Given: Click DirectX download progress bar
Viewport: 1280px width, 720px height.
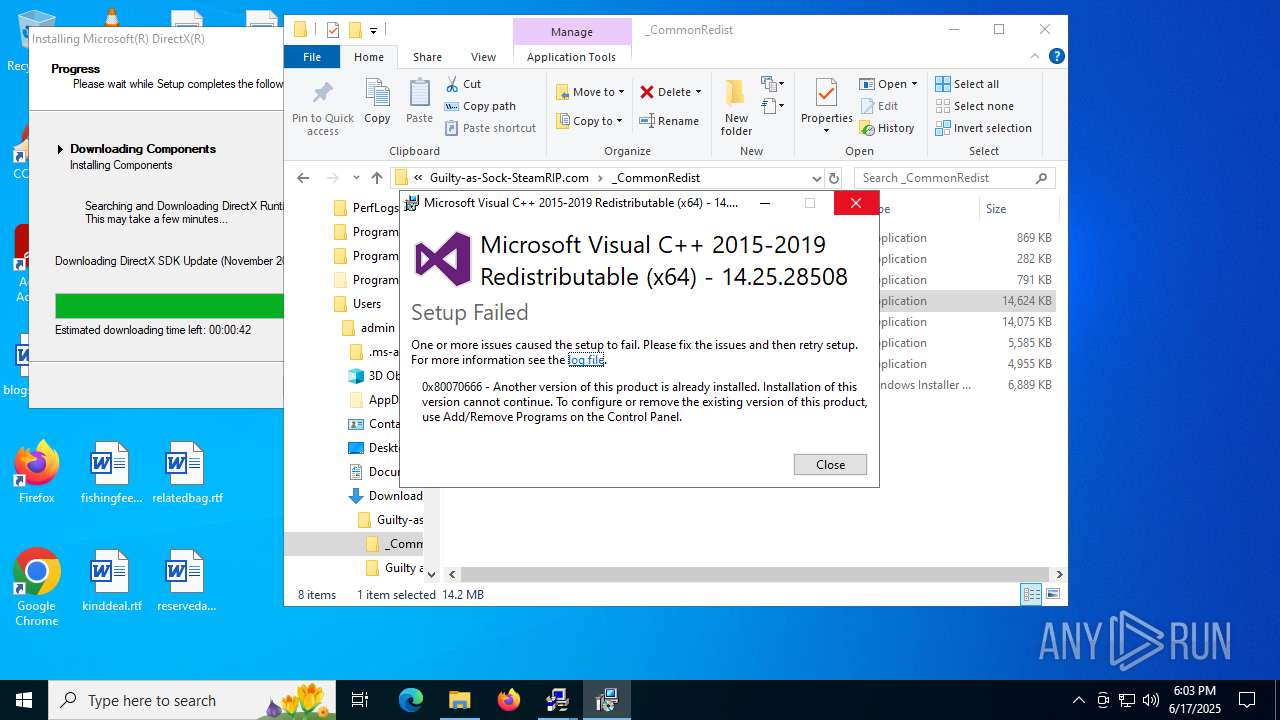Looking at the screenshot, I should 169,306.
